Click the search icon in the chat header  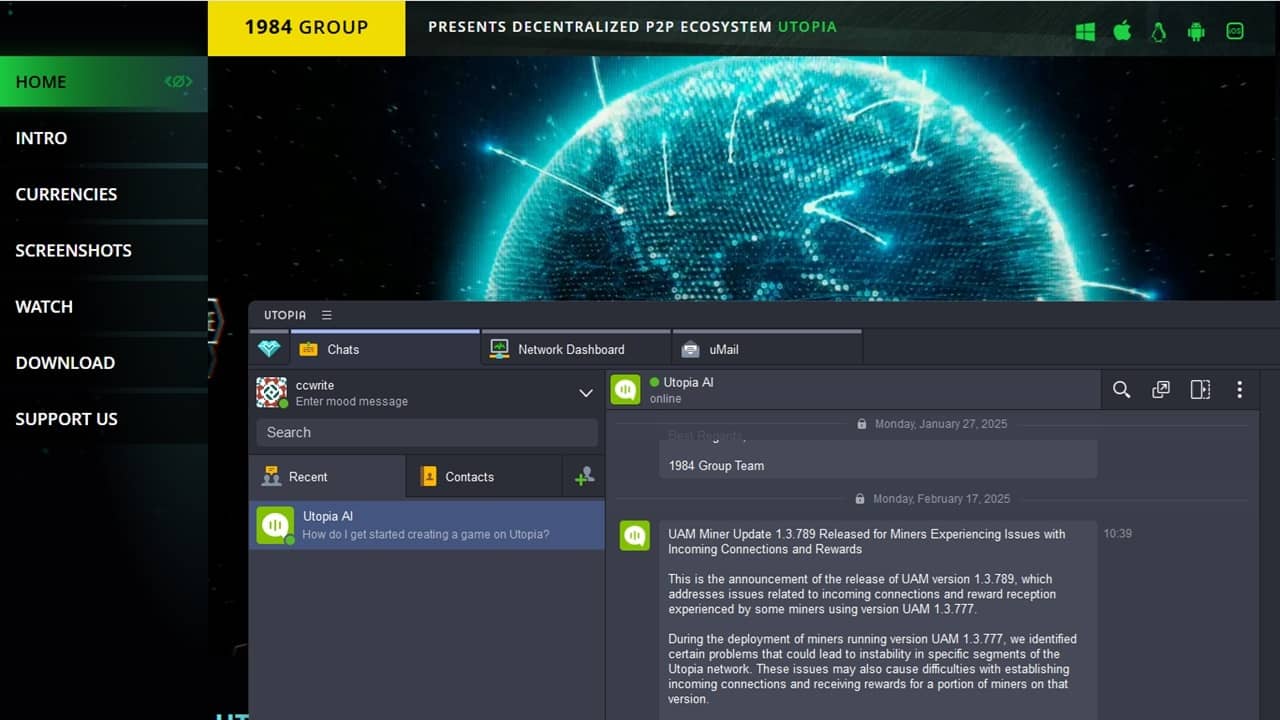[x=1121, y=390]
